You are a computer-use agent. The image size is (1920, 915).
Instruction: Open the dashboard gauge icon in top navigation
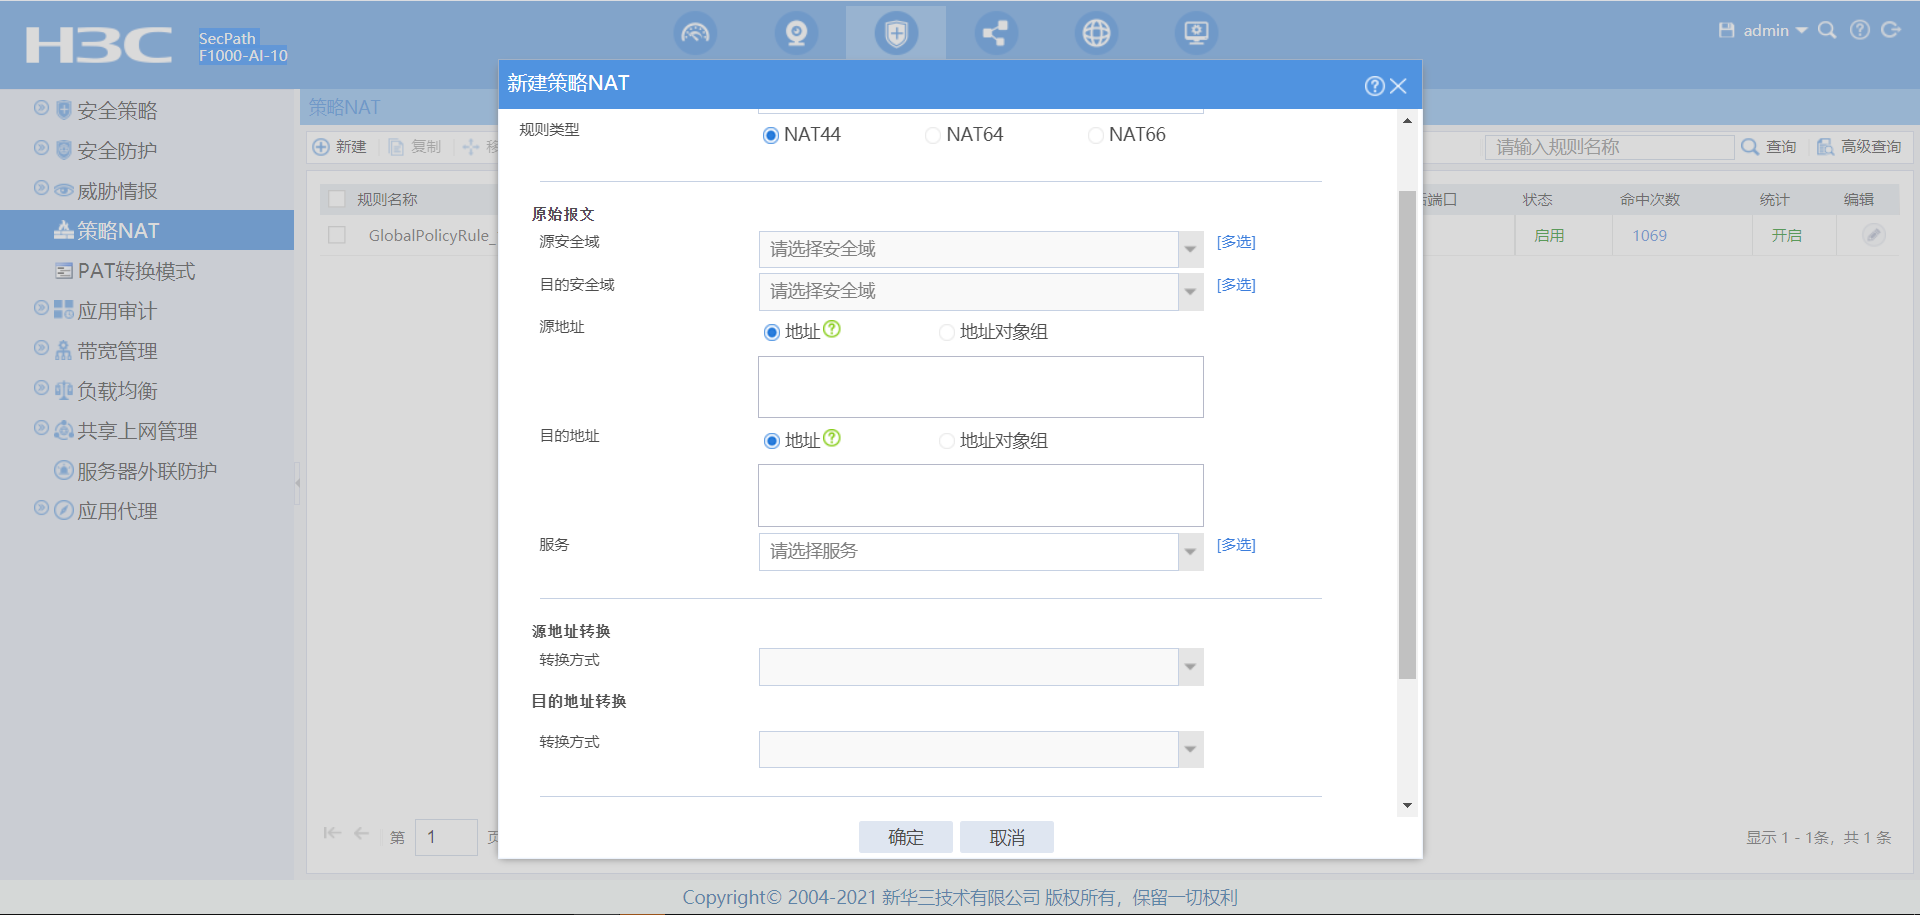tap(695, 33)
